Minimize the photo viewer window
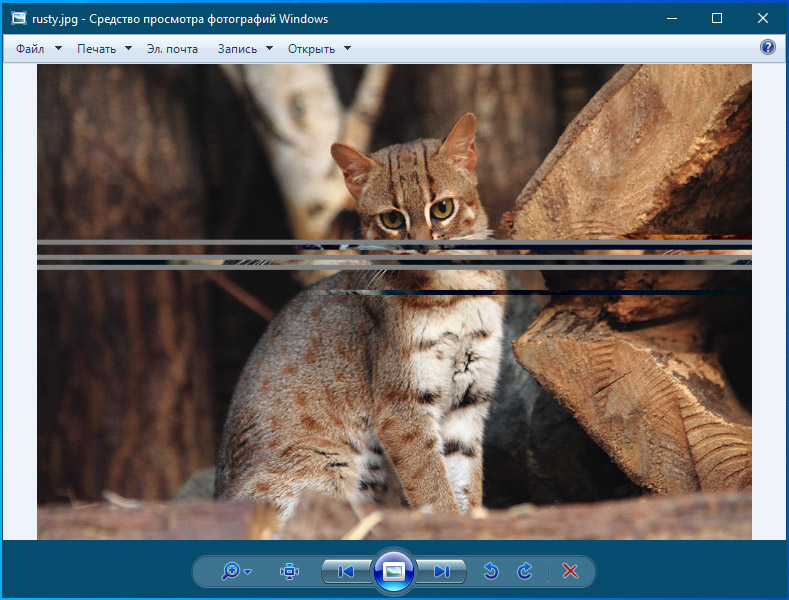The width and height of the screenshot is (789, 600). click(x=672, y=19)
